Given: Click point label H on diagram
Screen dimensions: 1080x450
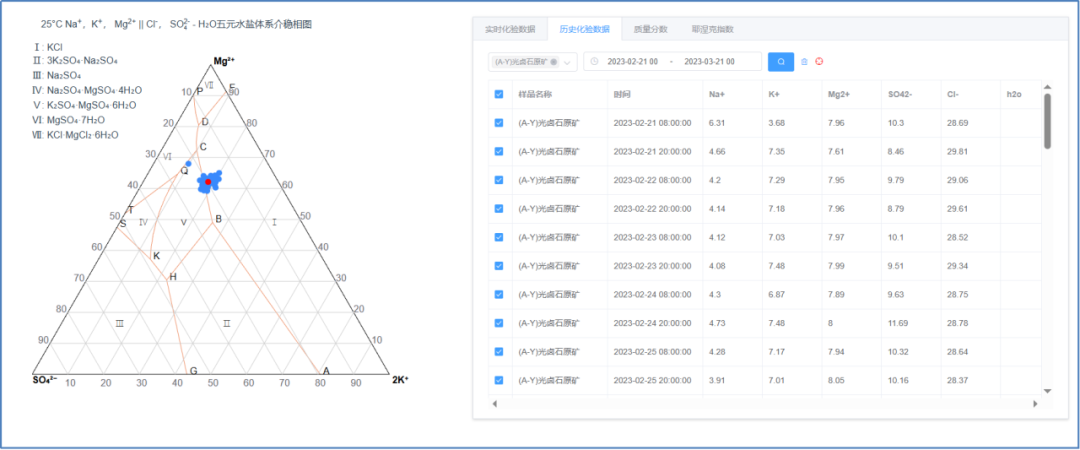Looking at the screenshot, I should [173, 277].
